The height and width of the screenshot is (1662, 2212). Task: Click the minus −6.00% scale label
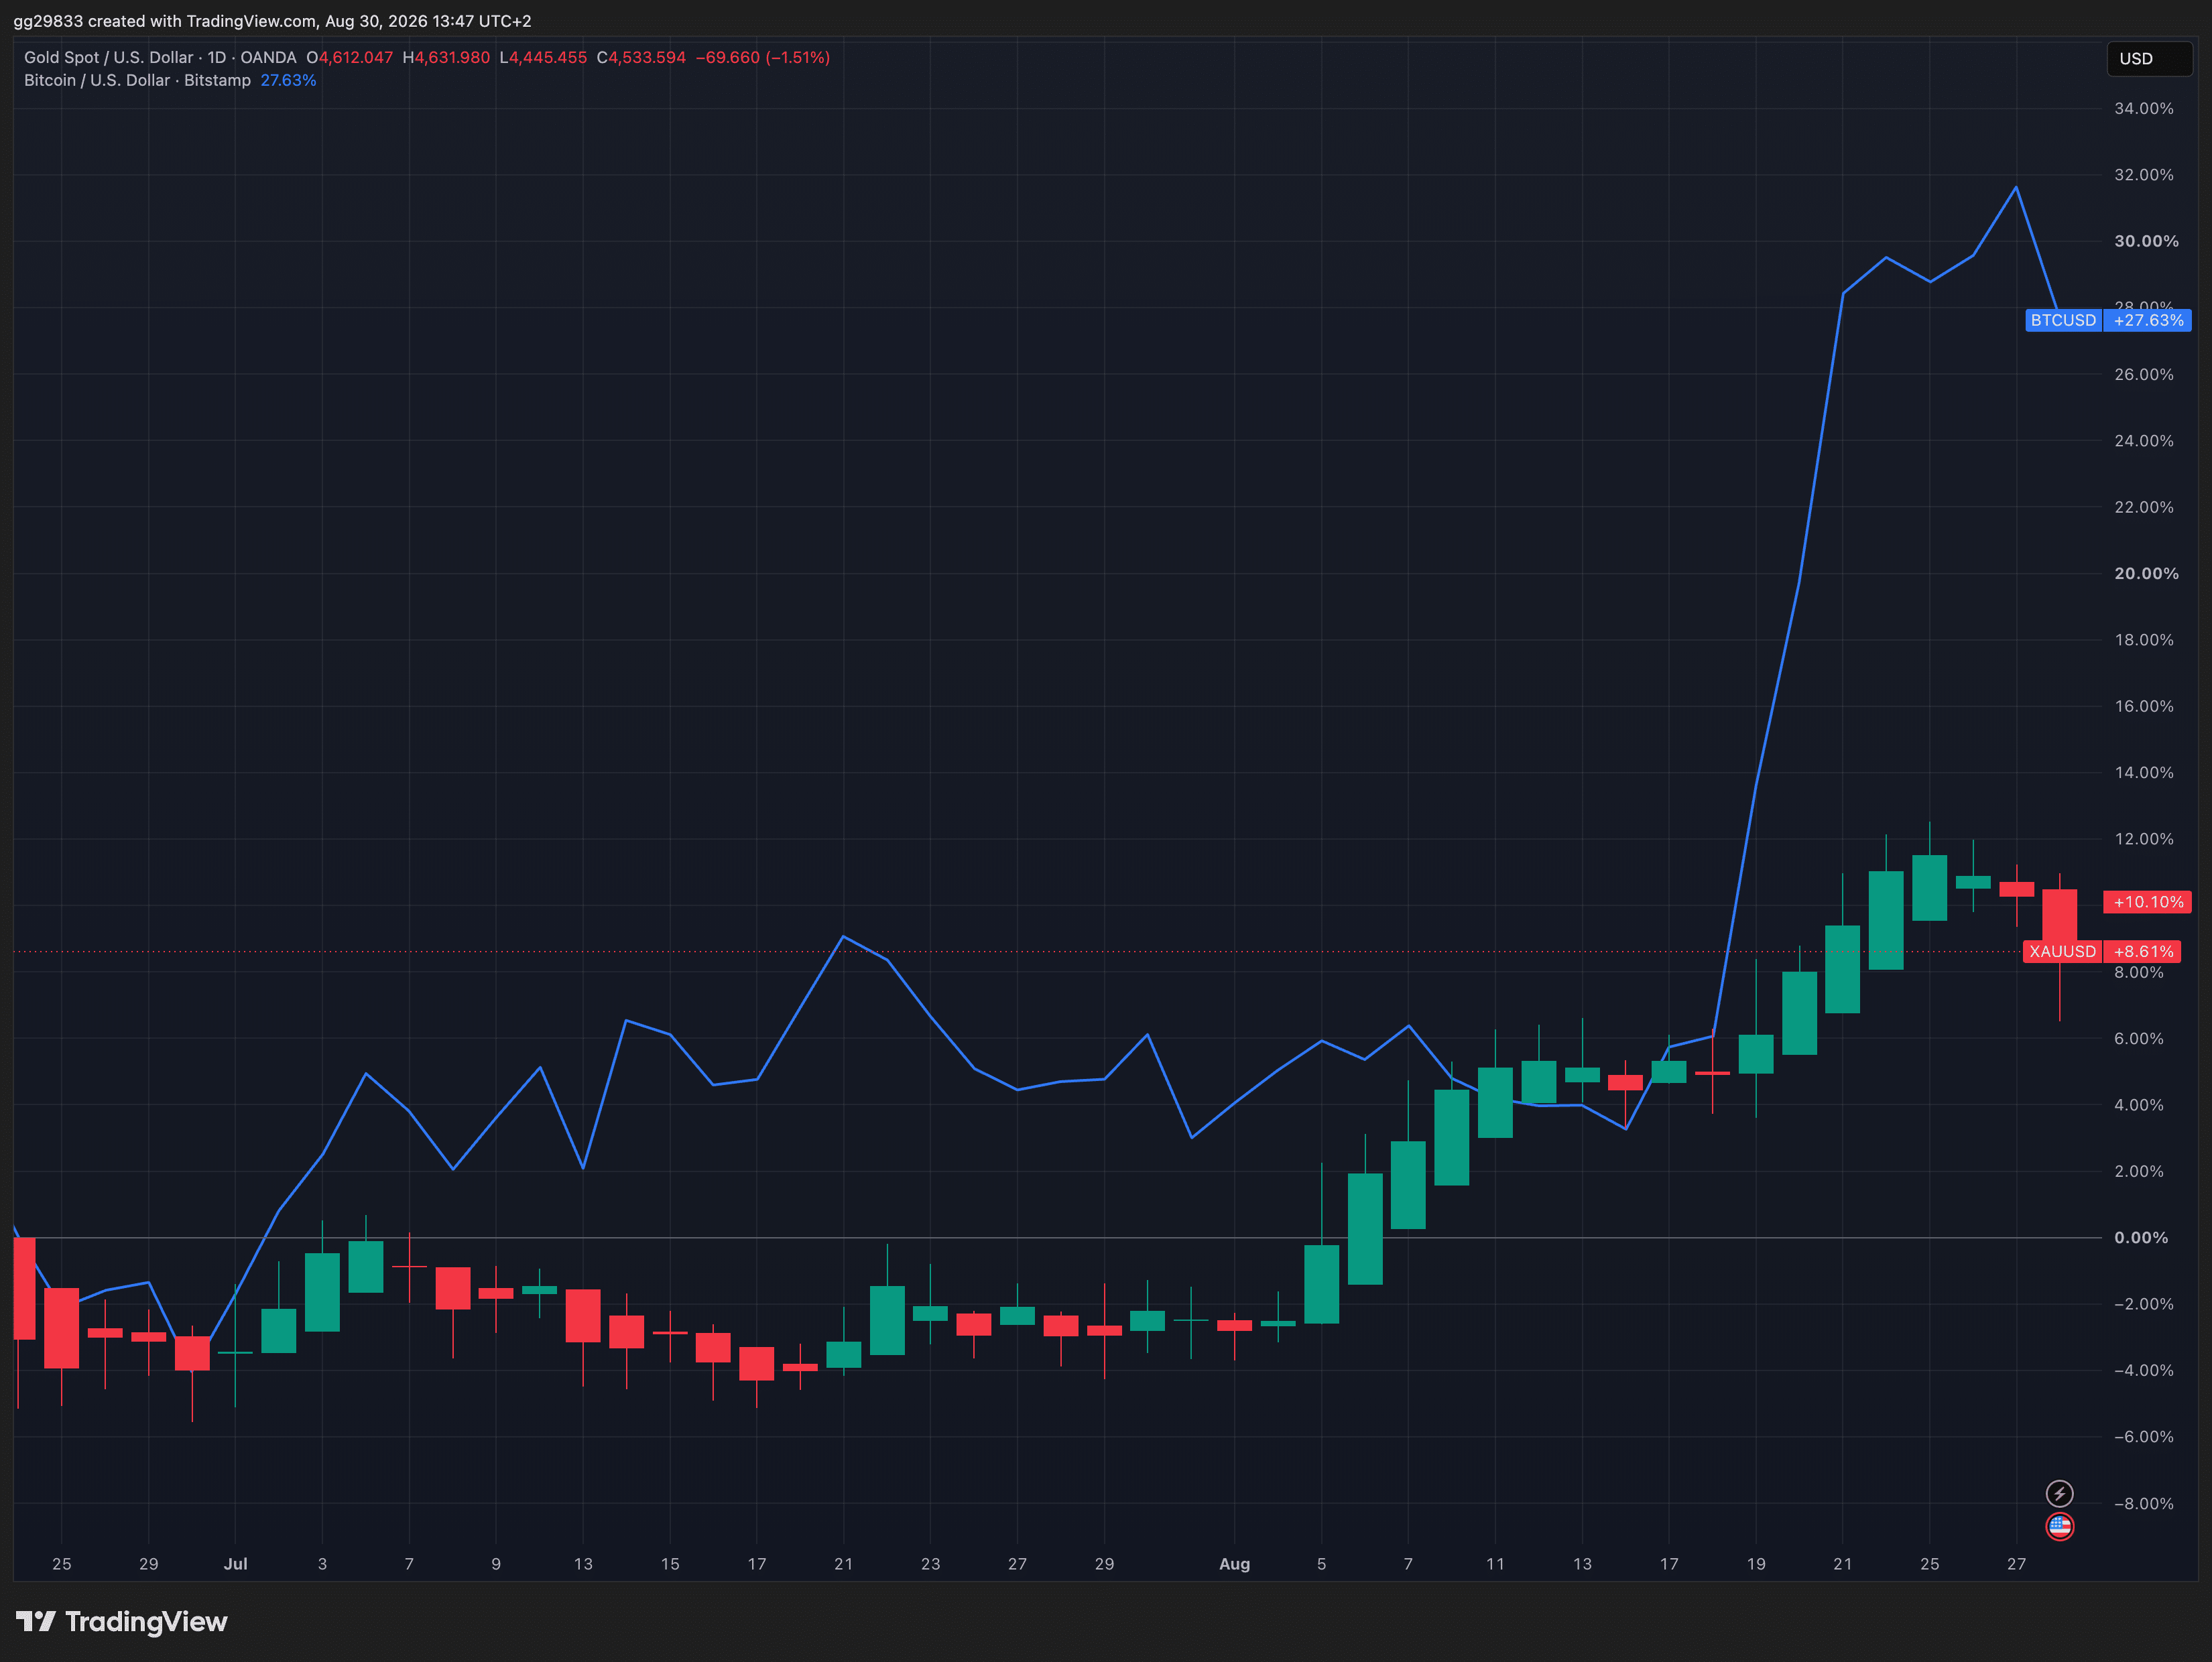point(2144,1437)
